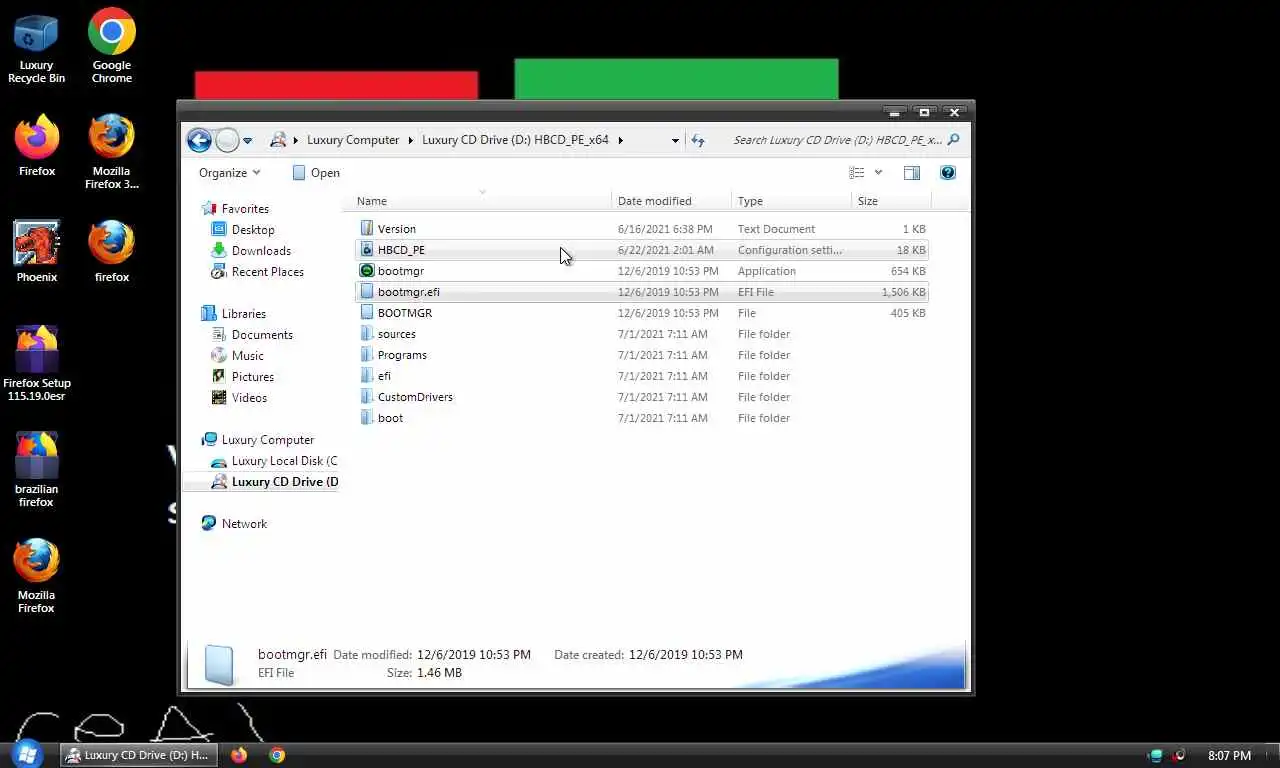Click the 8:07 PM taskbar clock
The height and width of the screenshot is (768, 1280).
point(1229,756)
